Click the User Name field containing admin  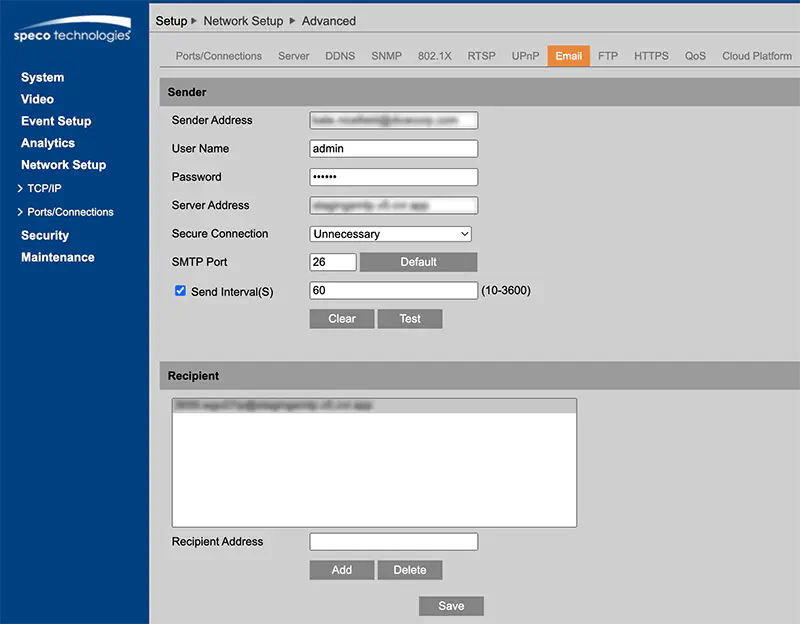pos(393,148)
